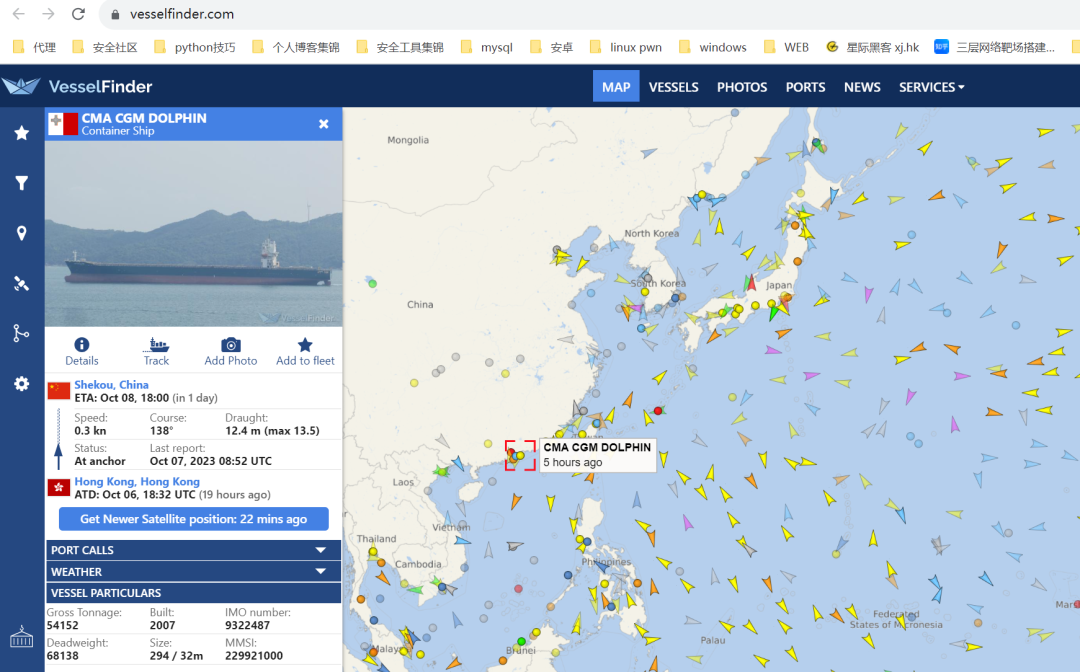Click the CMA CGM DOLPHIN panel title
The width and height of the screenshot is (1080, 672).
(x=144, y=118)
